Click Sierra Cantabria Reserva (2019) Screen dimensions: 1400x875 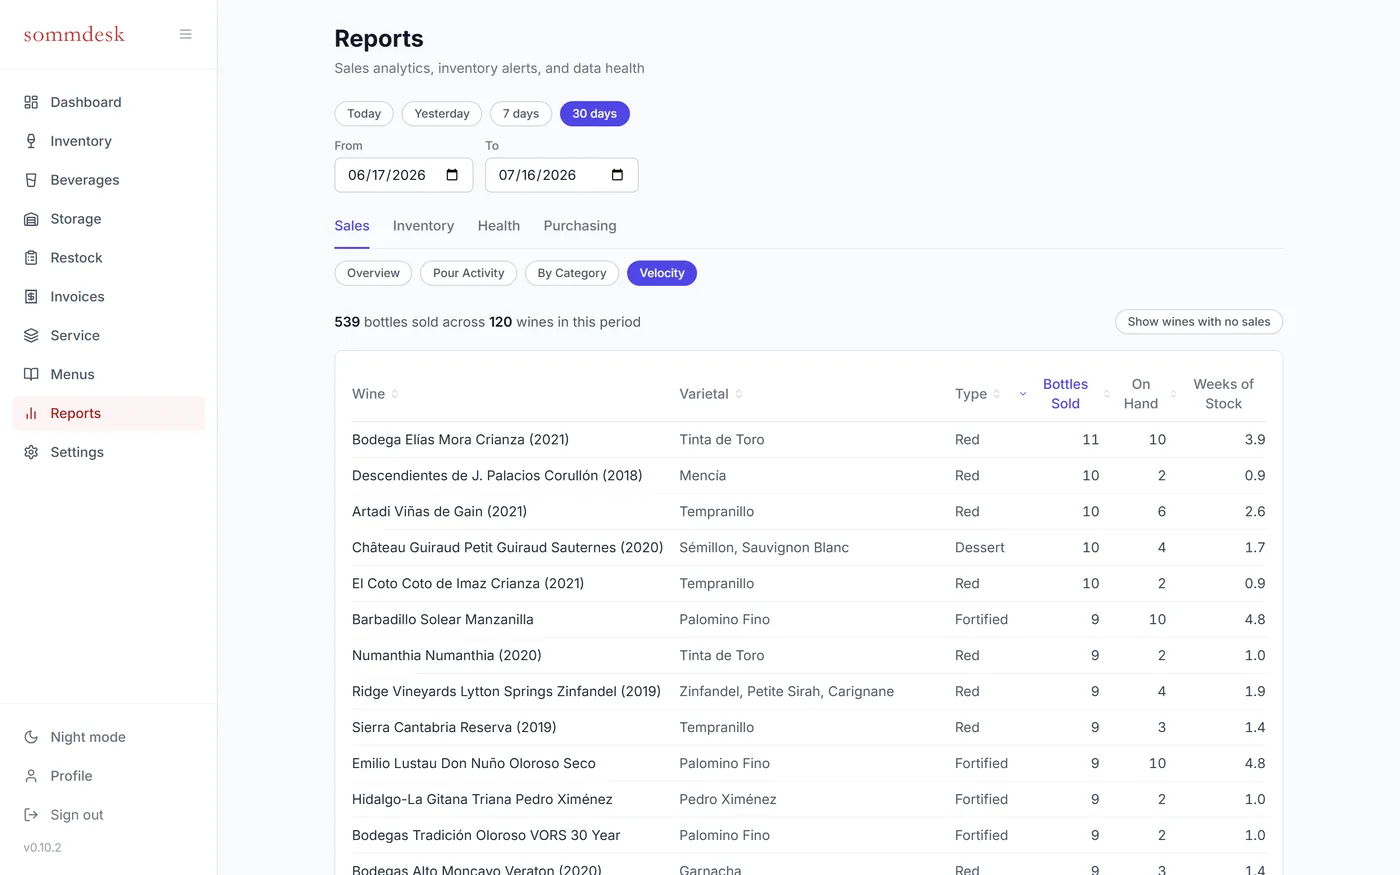(454, 728)
